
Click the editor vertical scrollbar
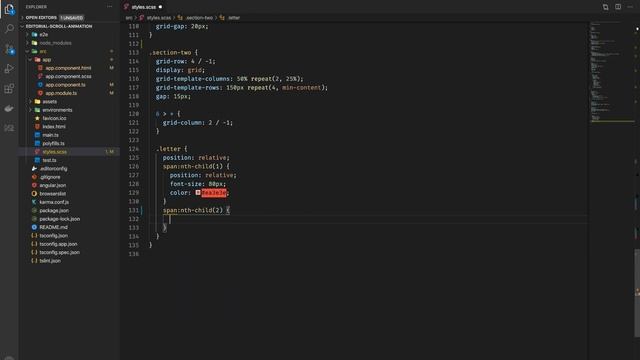point(637,292)
